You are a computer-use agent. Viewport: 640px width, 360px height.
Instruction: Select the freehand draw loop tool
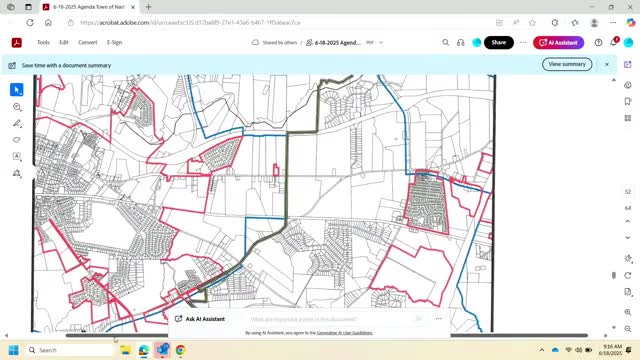pos(17,140)
